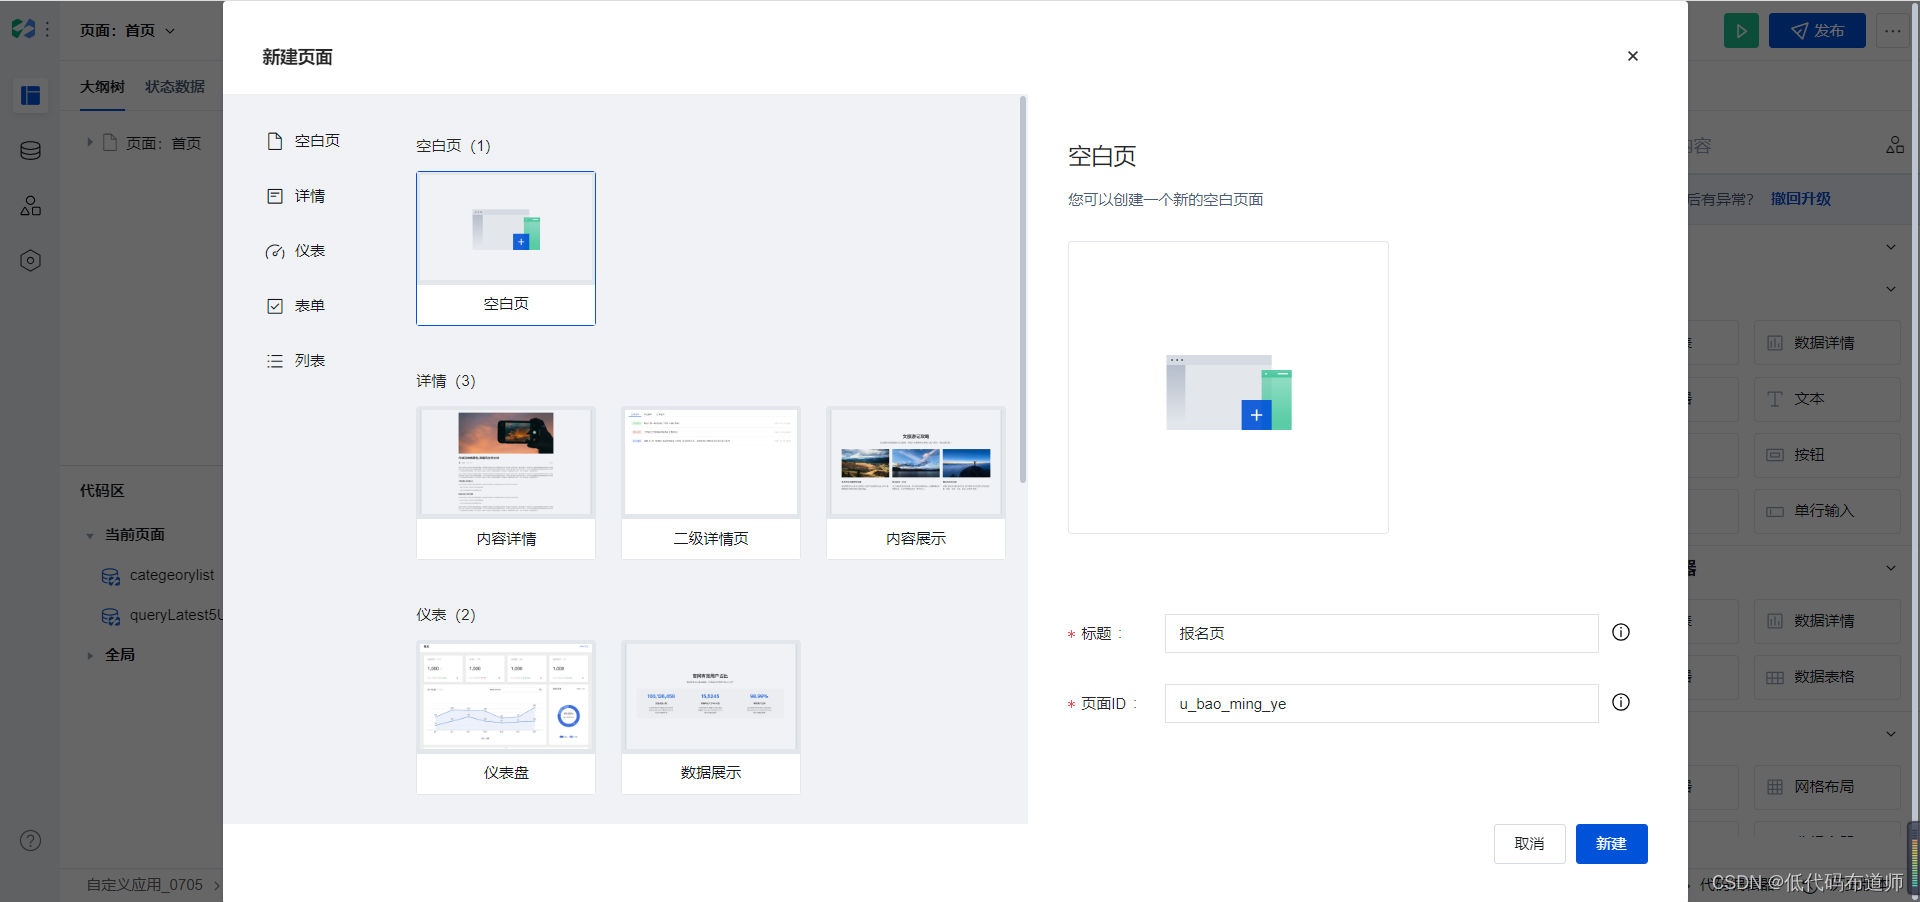
Task: Select the 数据表格 component
Action: pos(1827,677)
